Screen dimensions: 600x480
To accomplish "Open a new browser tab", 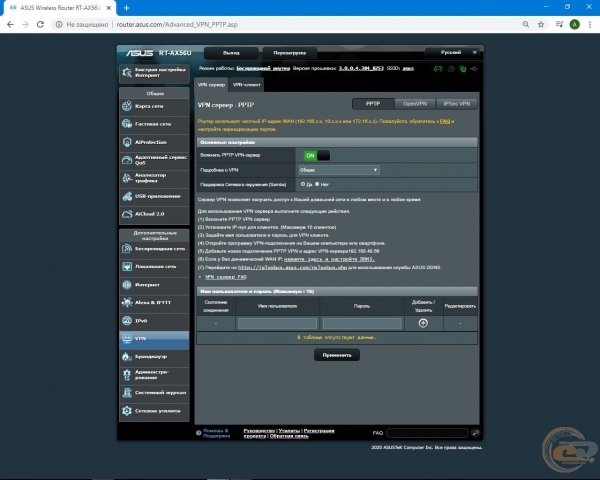I will pos(126,8).
